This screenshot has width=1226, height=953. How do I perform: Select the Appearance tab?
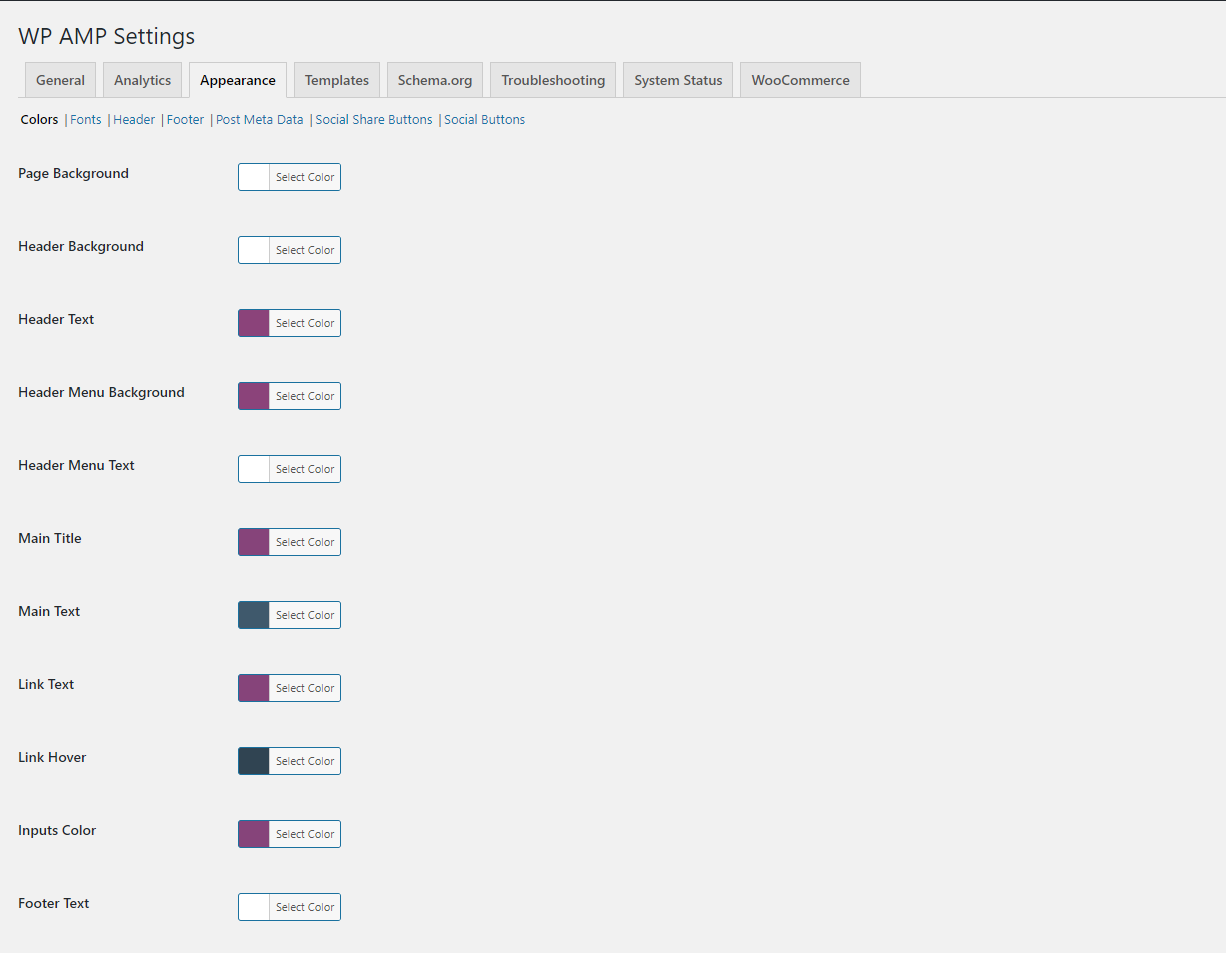238,80
